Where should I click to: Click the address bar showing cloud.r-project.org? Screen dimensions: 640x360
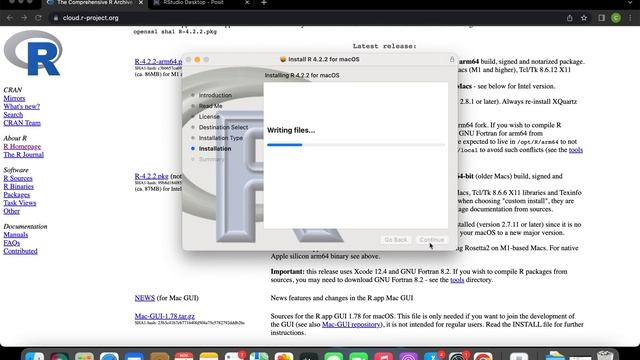click(x=91, y=18)
